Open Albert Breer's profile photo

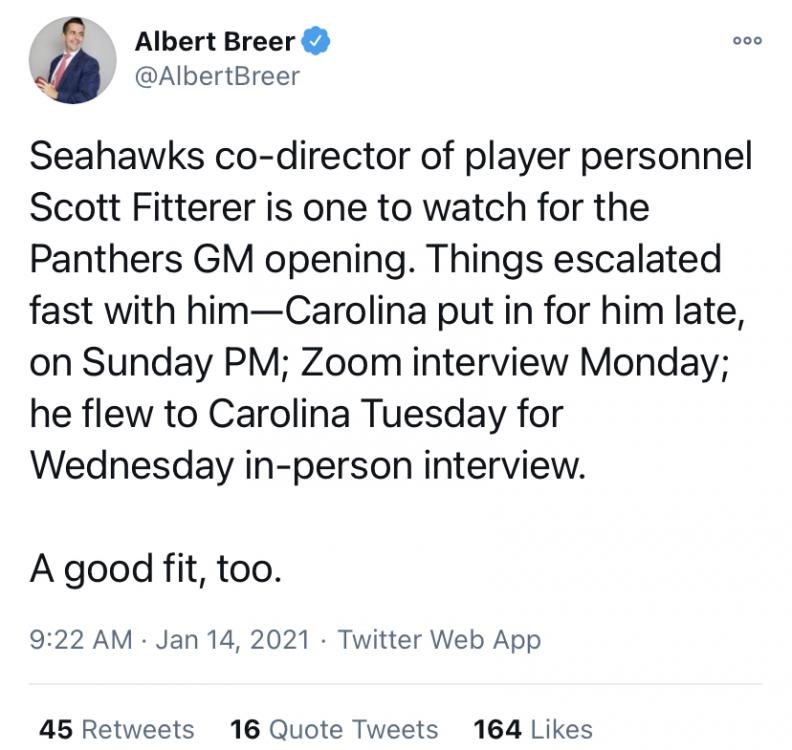[x=72, y=61]
